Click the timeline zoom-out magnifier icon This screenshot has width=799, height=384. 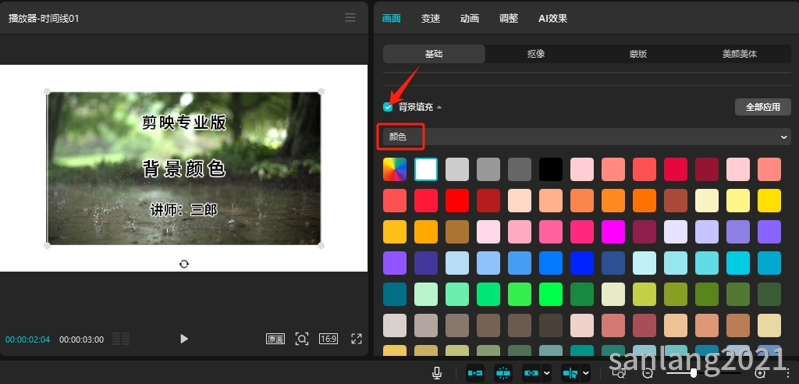click(x=648, y=373)
